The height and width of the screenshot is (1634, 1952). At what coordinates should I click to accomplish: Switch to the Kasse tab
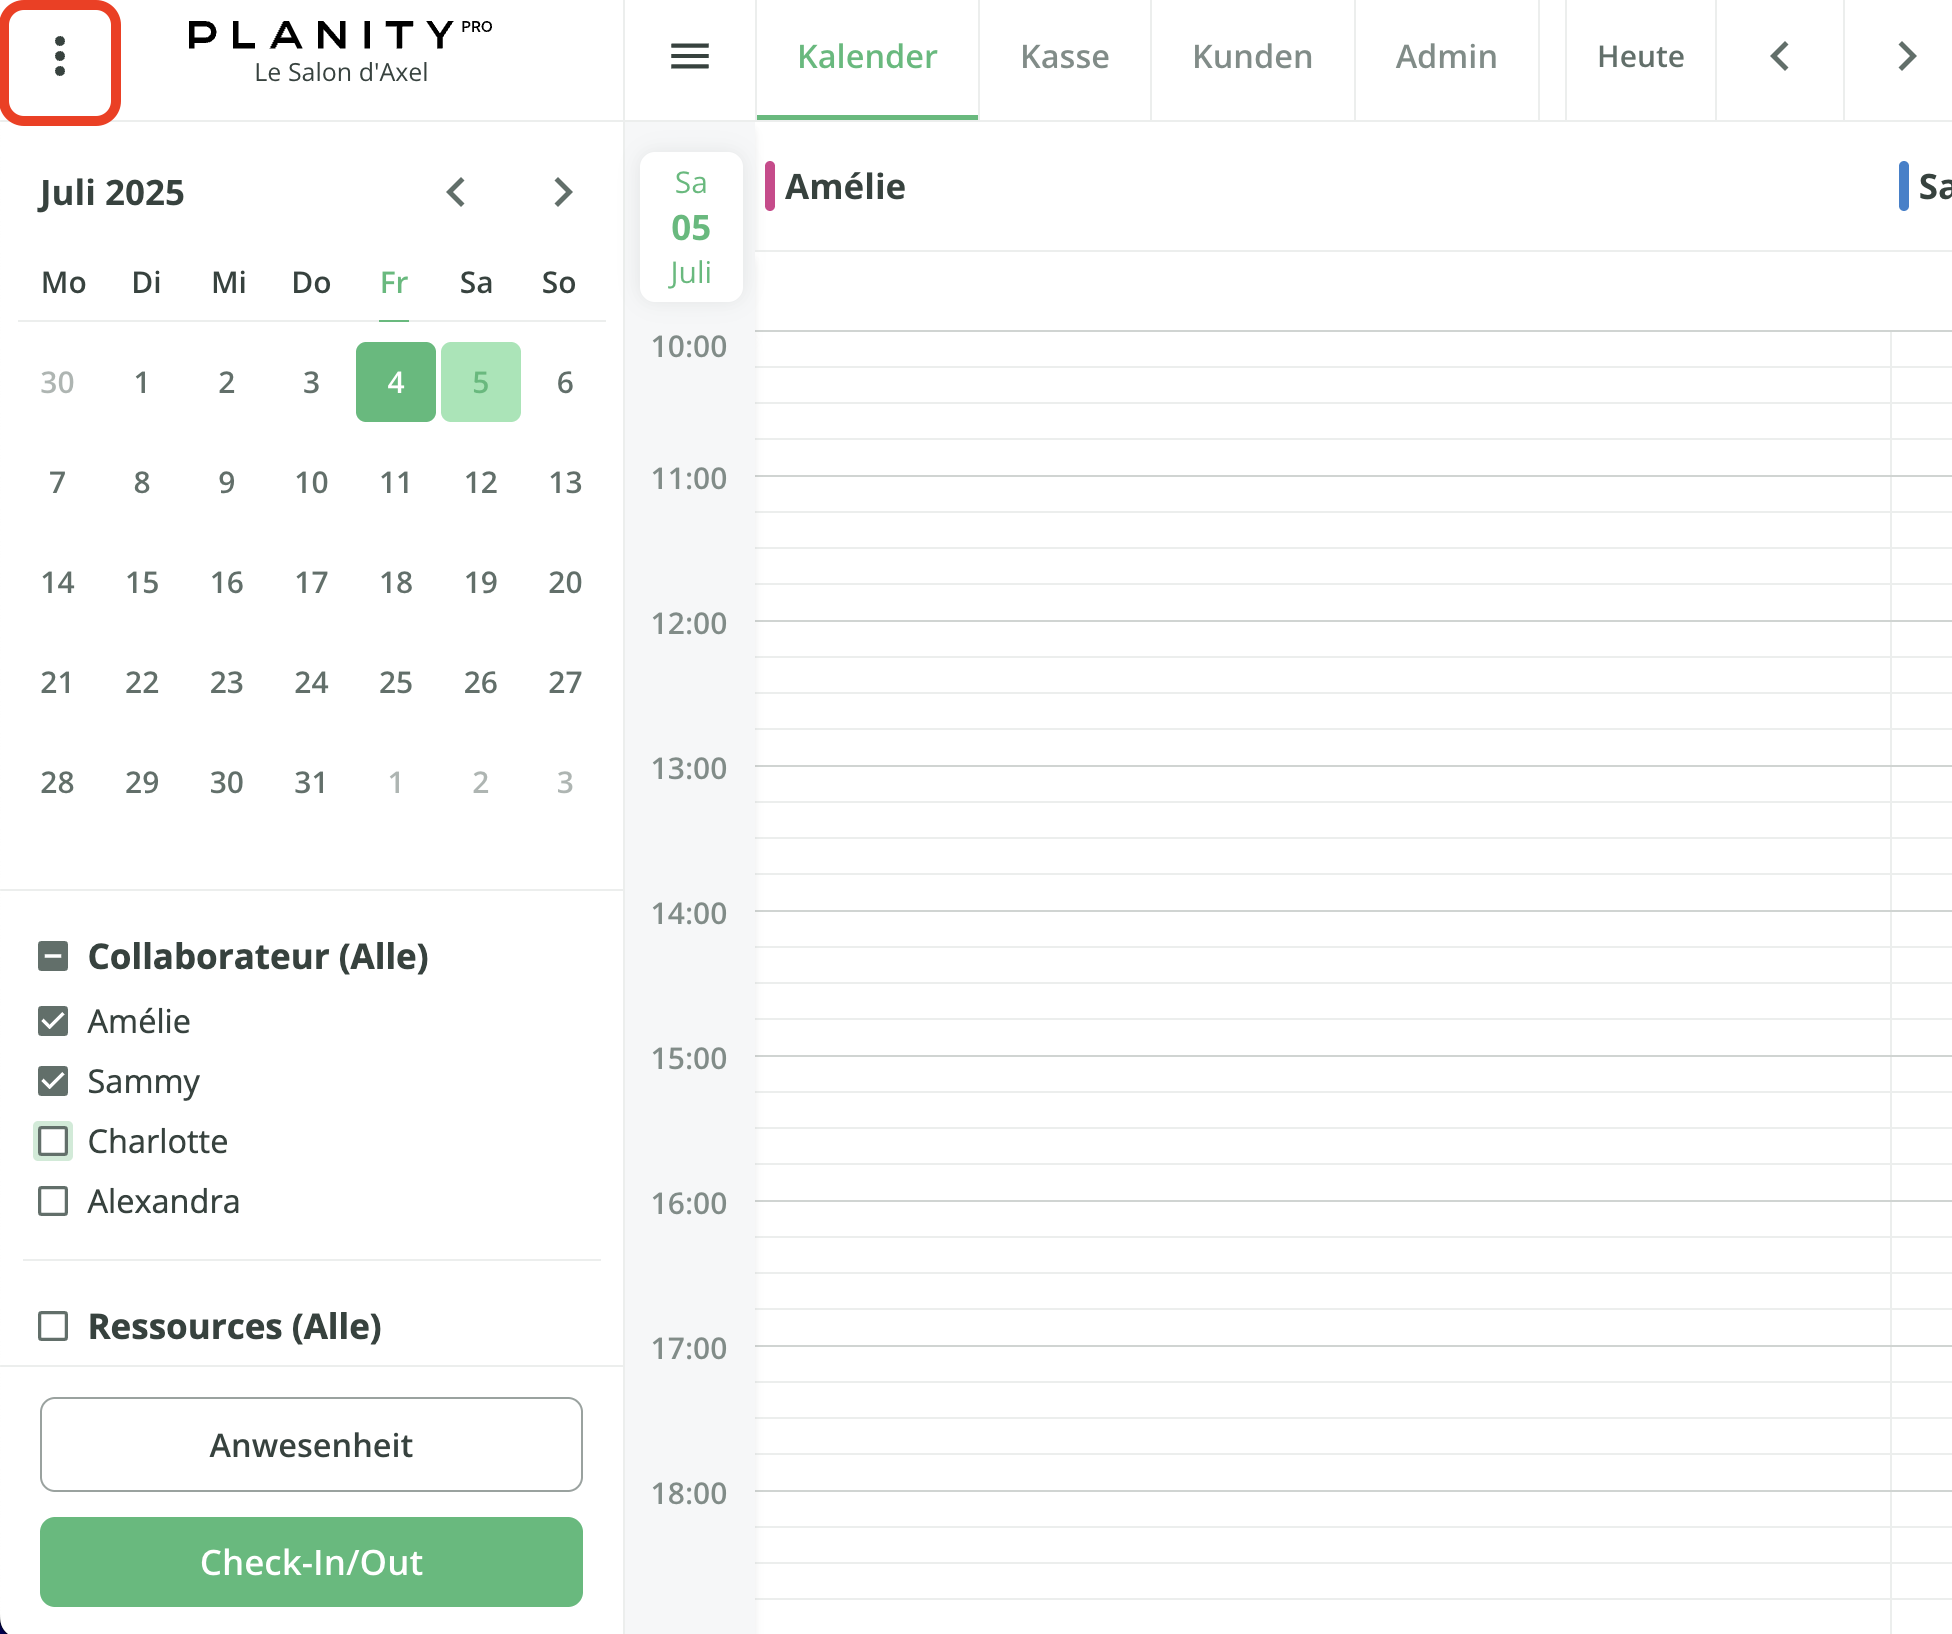[1064, 57]
